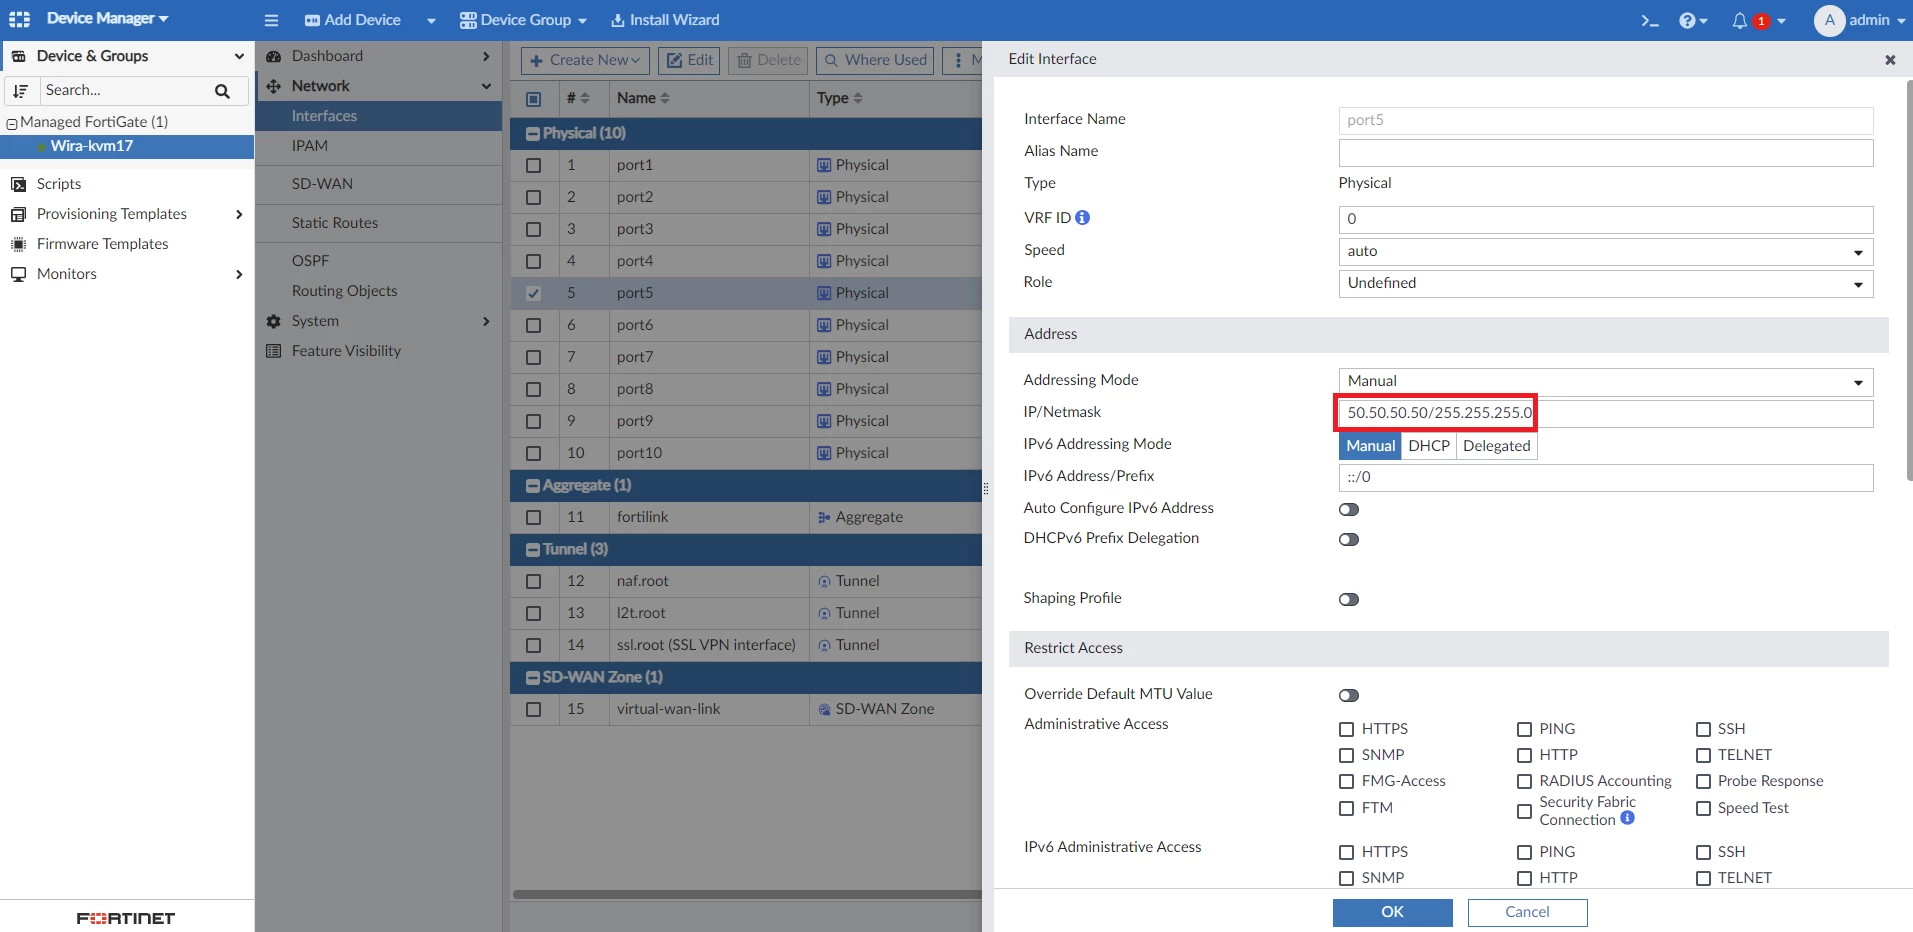Enable PING administrative access checkbox
The width and height of the screenshot is (1913, 932).
click(1525, 730)
